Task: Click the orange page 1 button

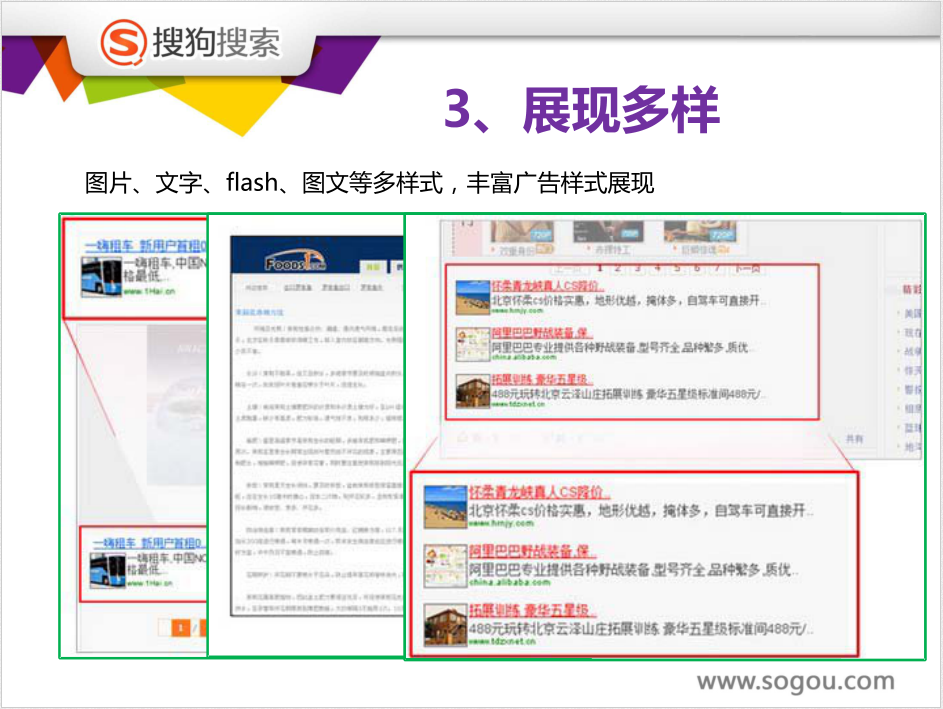Action: click(180, 628)
